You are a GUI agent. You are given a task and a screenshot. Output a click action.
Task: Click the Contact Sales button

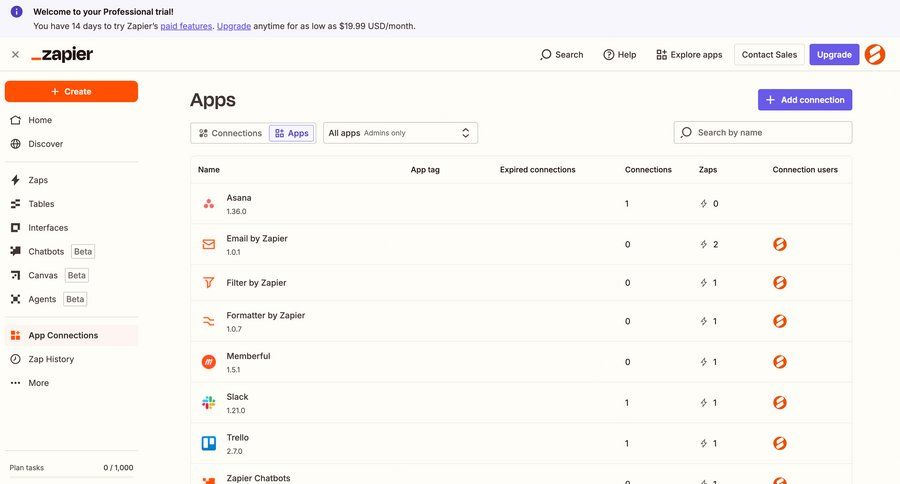769,55
